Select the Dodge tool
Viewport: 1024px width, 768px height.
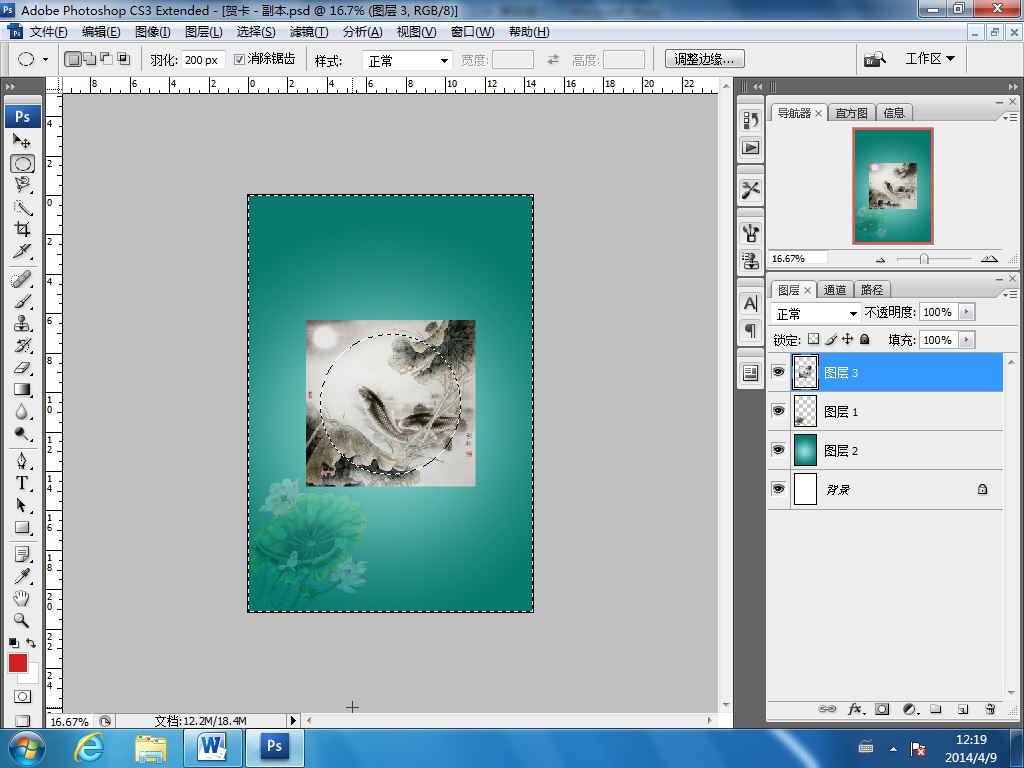22,434
